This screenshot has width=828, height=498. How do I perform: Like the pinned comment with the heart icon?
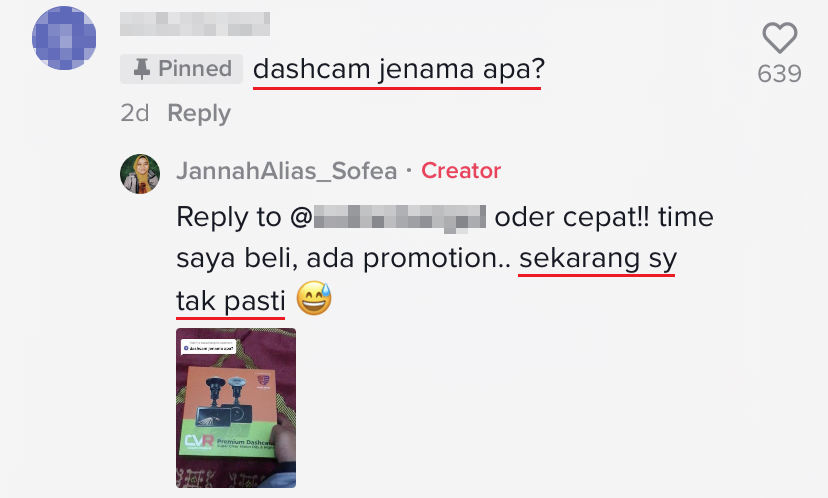779,38
